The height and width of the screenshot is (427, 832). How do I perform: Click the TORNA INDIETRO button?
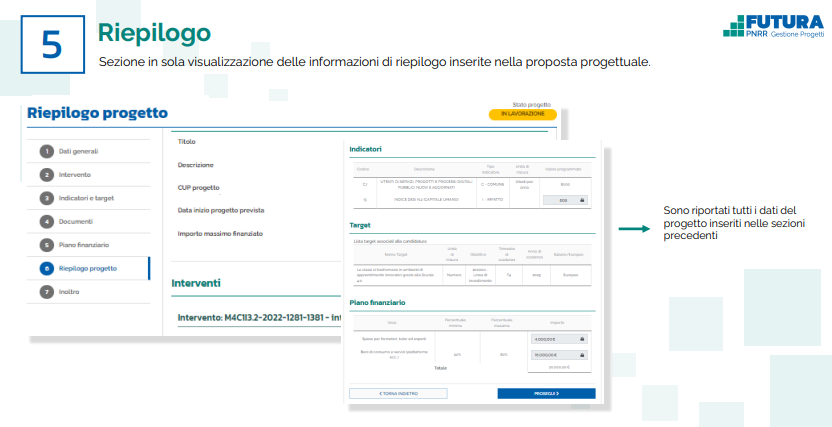[x=398, y=394]
